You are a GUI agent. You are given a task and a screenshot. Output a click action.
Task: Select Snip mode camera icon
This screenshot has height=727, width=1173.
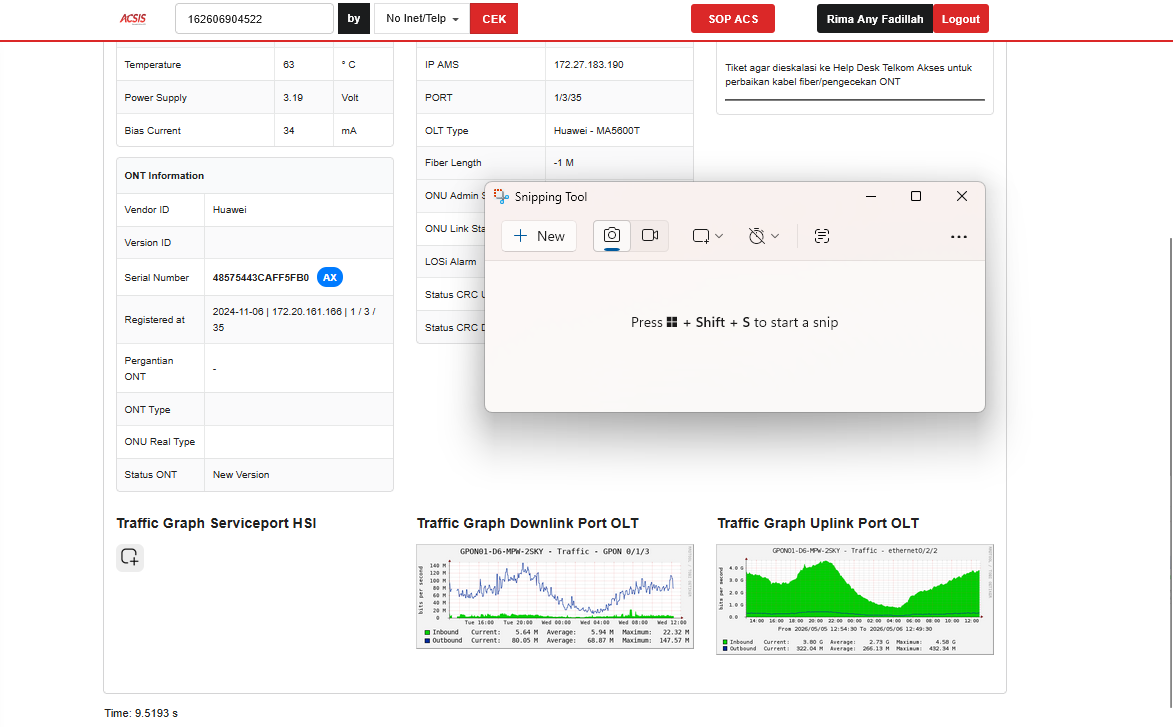612,236
